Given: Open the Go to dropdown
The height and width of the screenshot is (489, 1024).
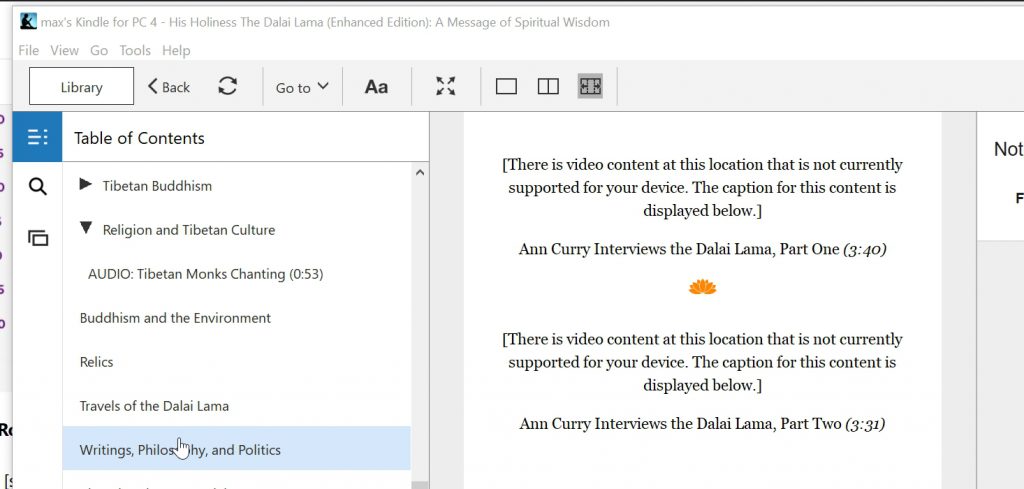Looking at the screenshot, I should [x=302, y=87].
